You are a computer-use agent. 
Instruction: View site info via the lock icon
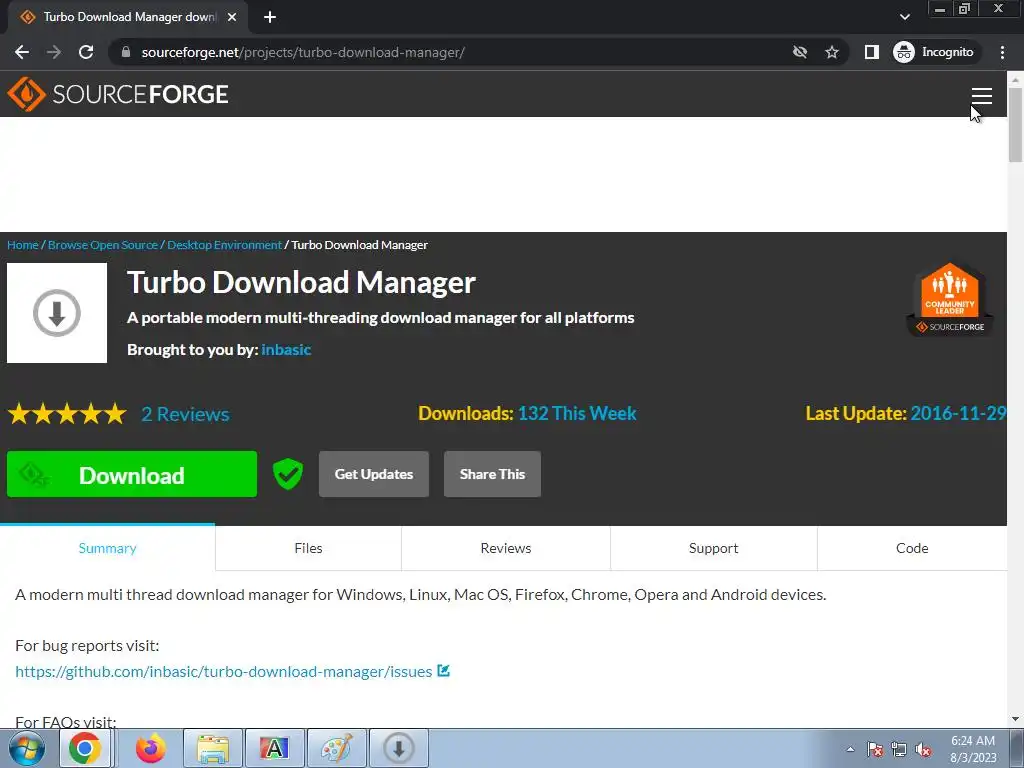click(126, 52)
